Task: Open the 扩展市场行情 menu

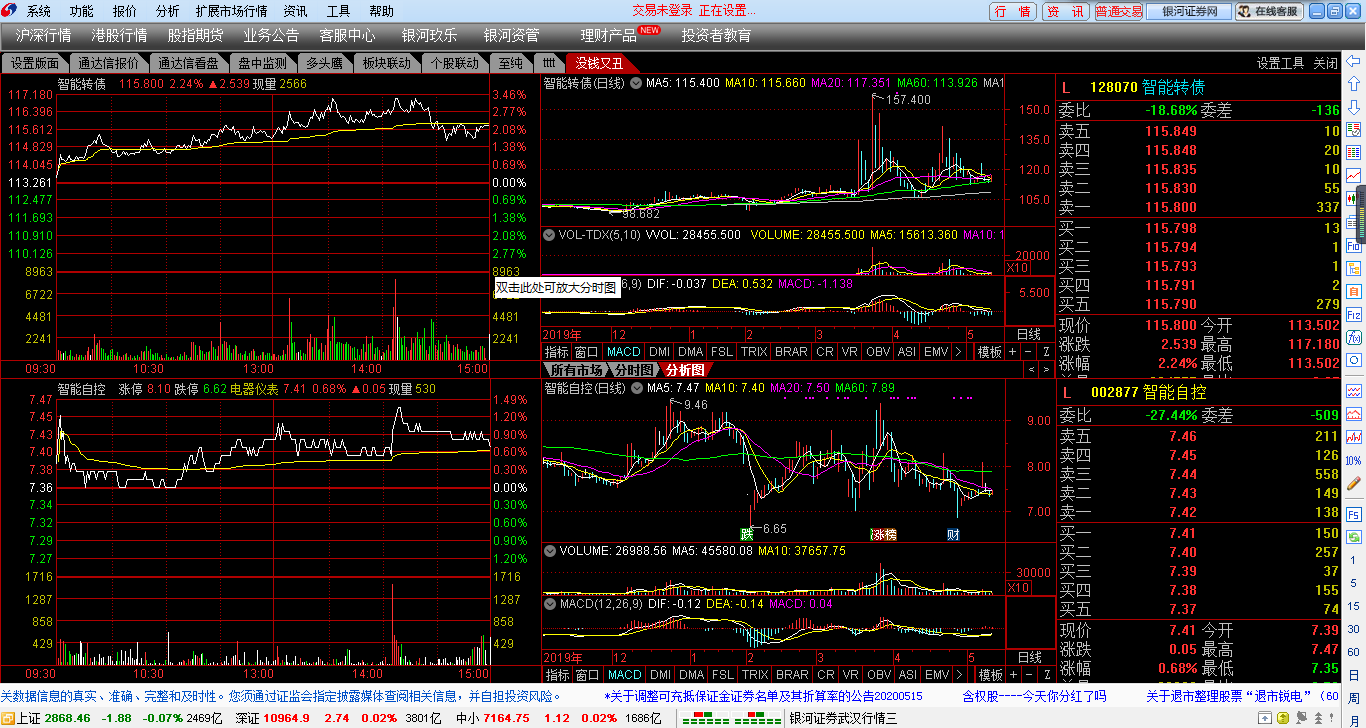Action: 232,11
